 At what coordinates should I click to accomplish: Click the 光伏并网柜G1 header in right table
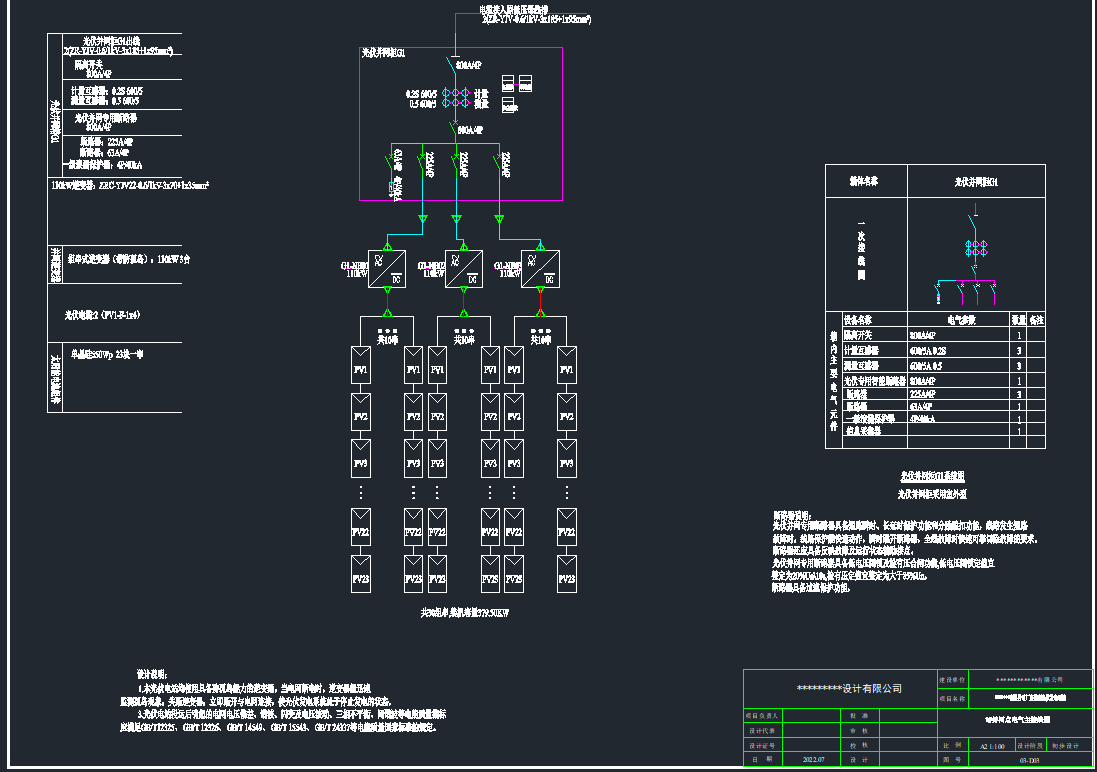[975, 182]
